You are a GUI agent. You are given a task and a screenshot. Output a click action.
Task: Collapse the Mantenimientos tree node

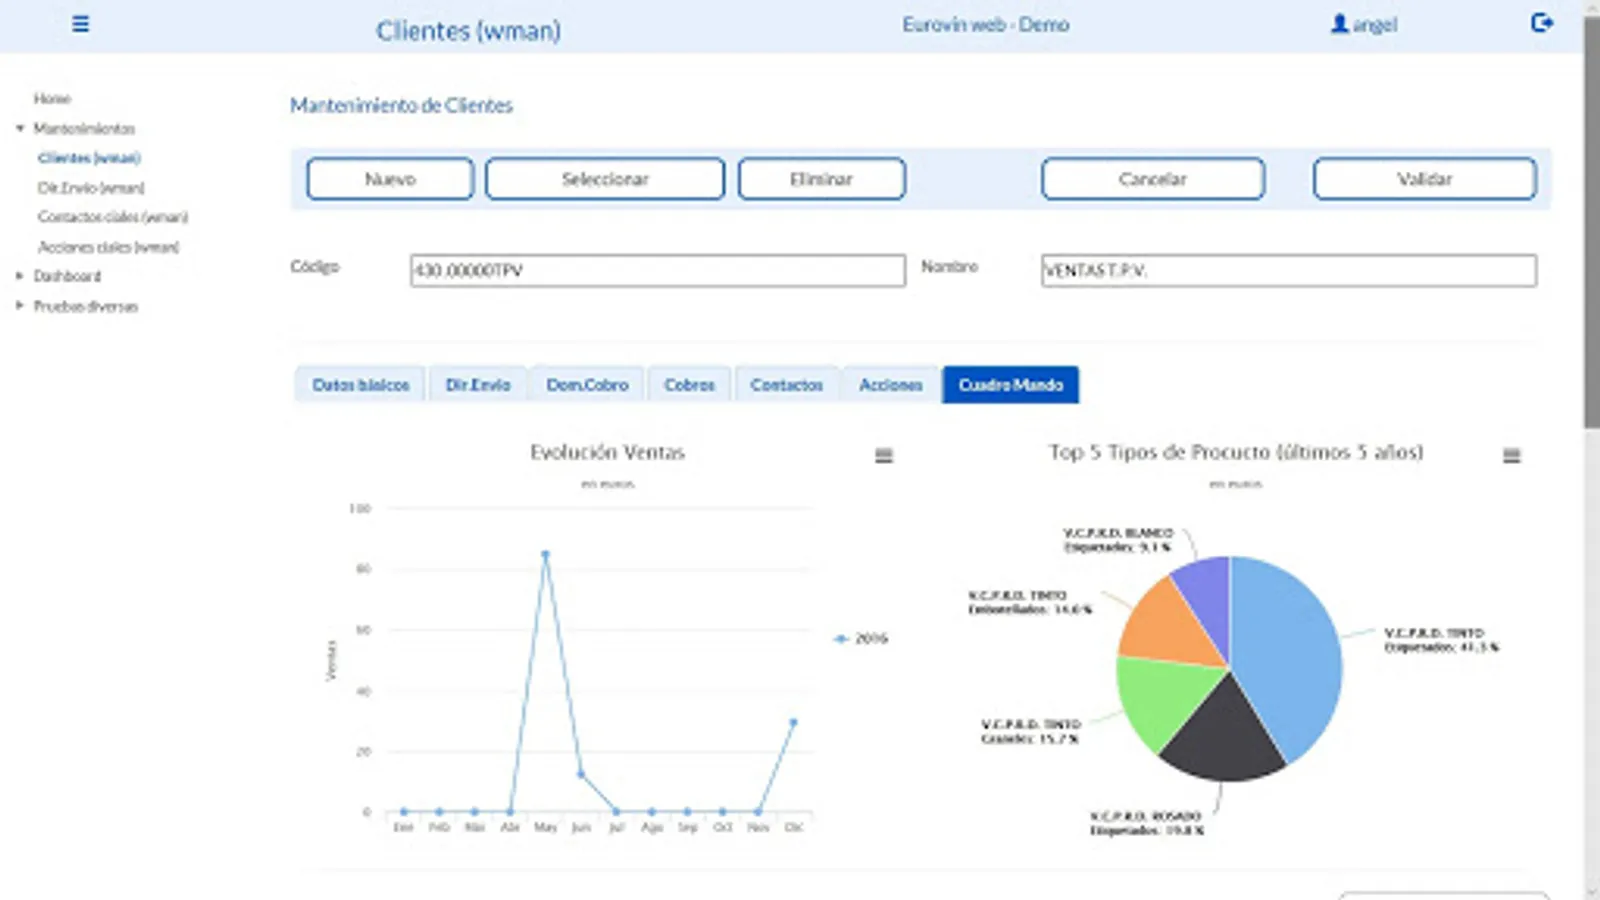20,128
